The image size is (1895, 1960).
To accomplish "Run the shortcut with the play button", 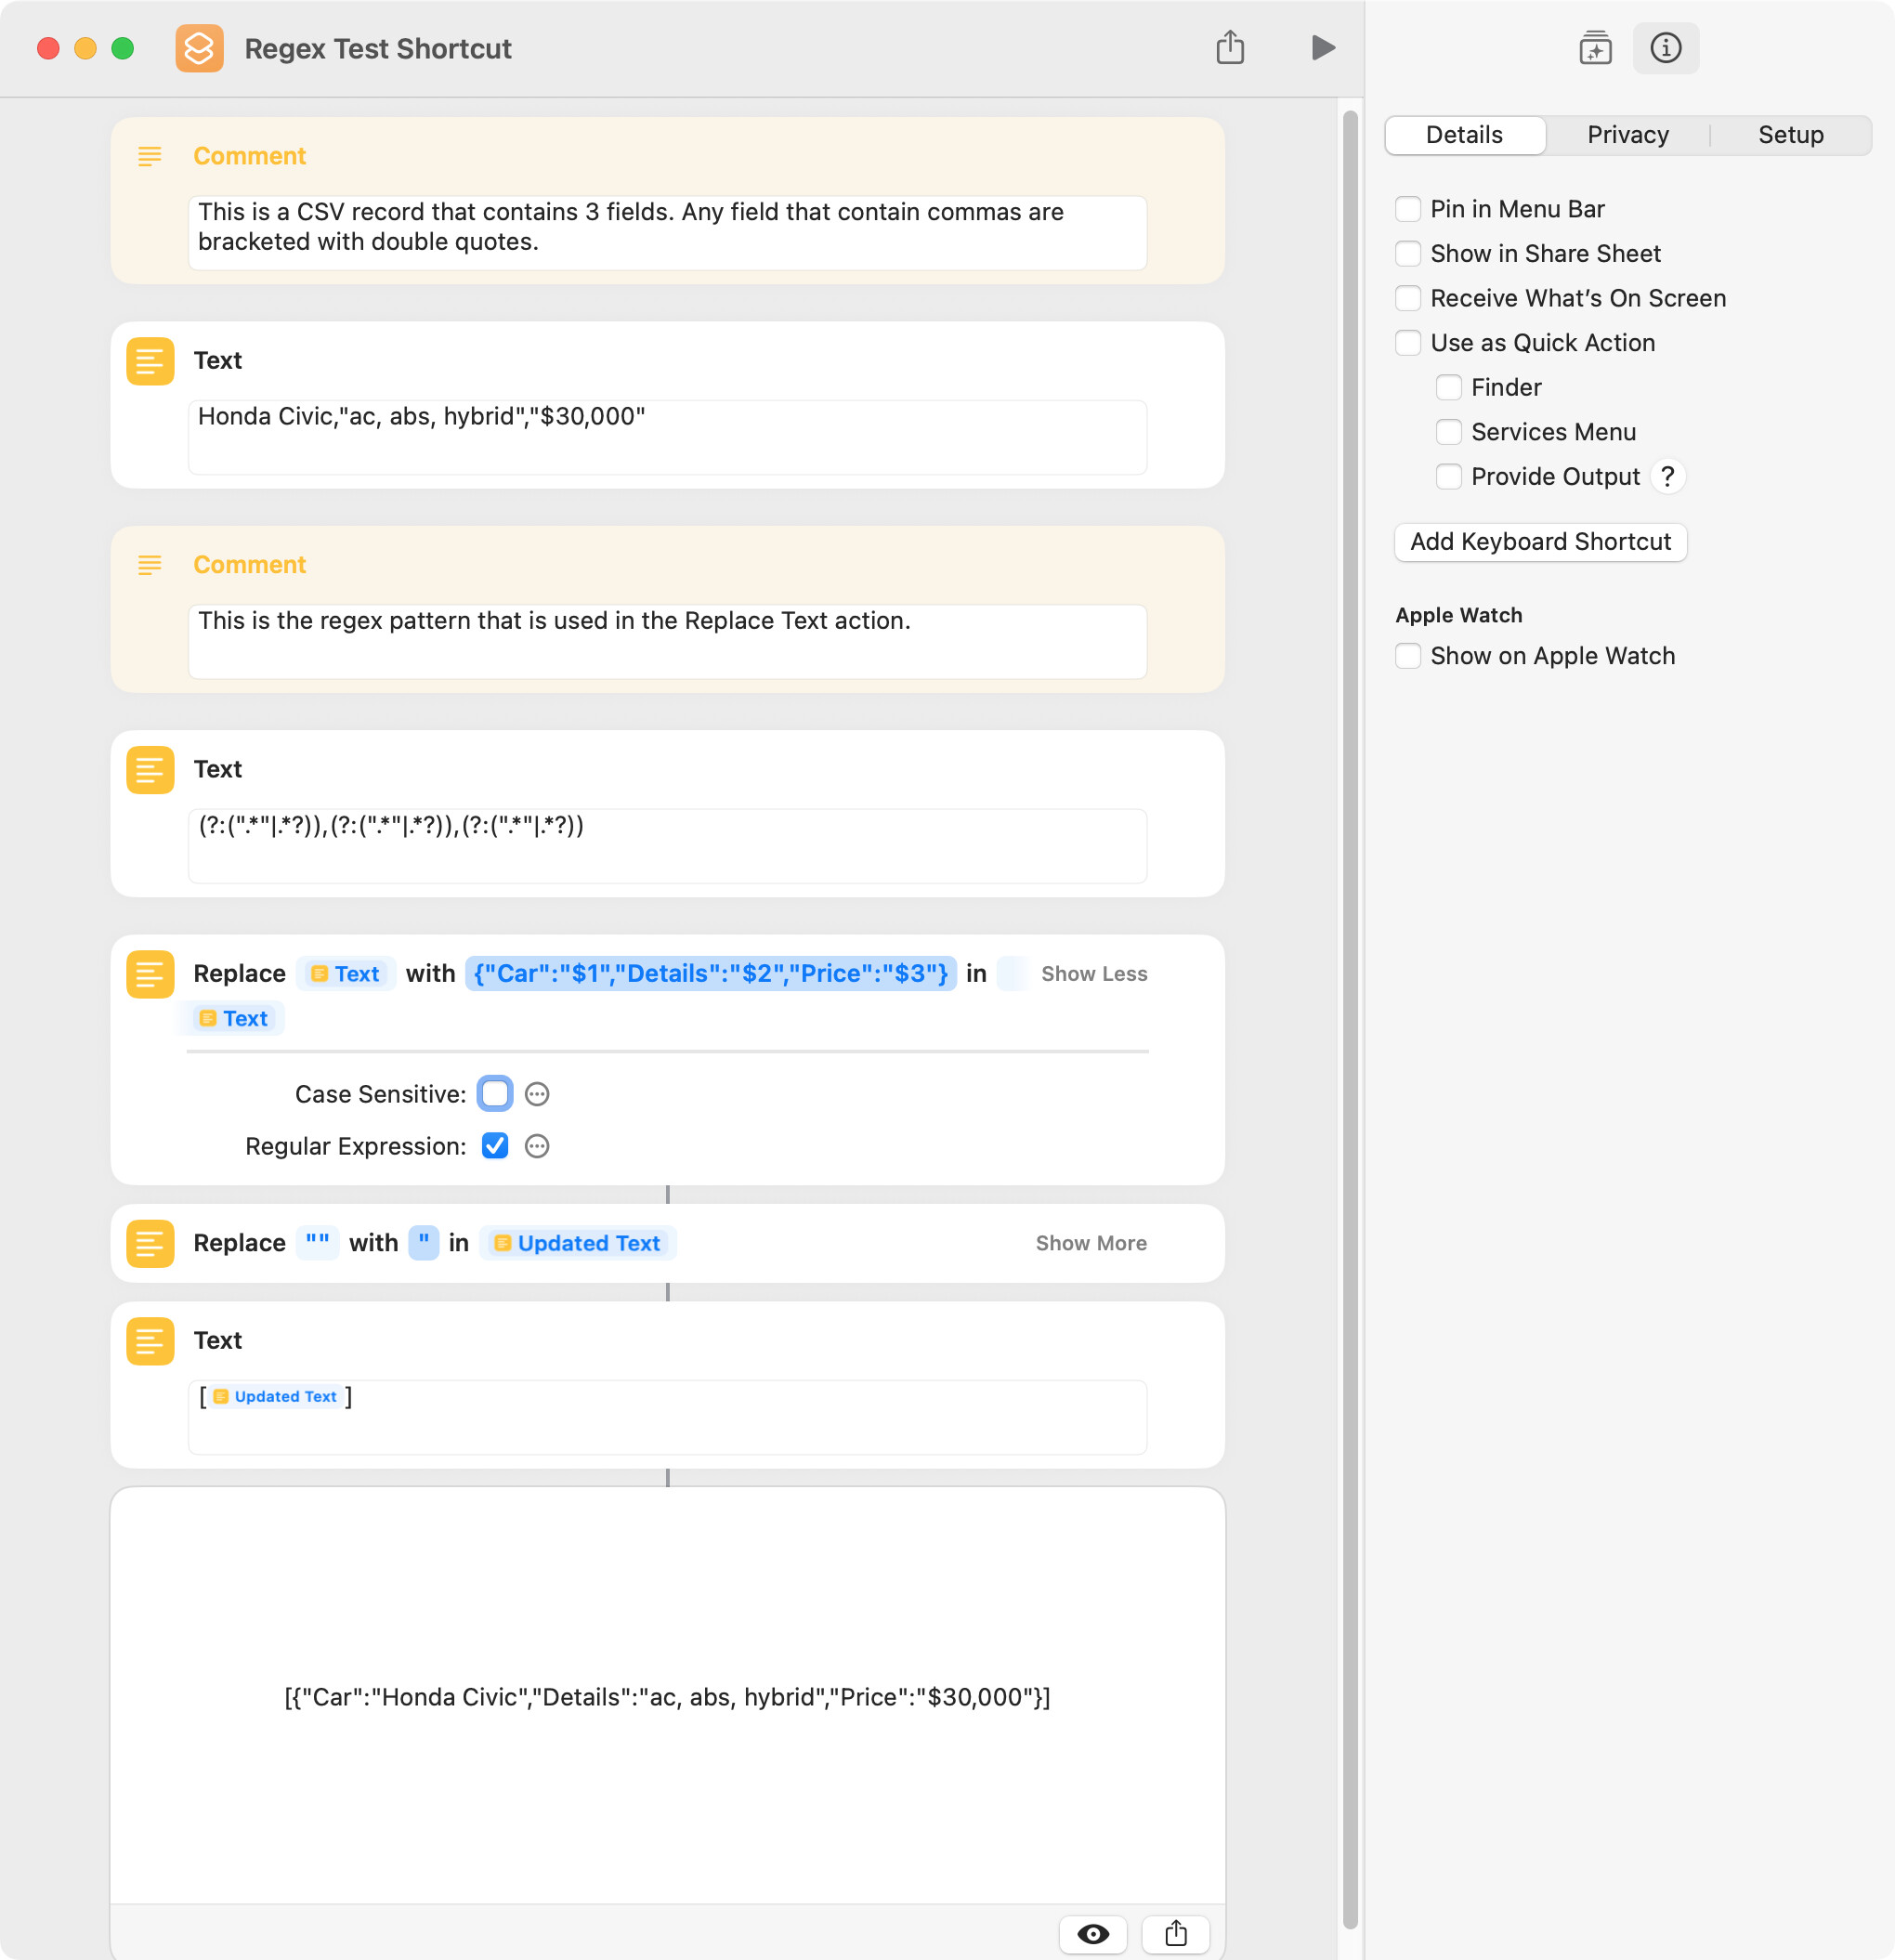I will click(x=1322, y=47).
